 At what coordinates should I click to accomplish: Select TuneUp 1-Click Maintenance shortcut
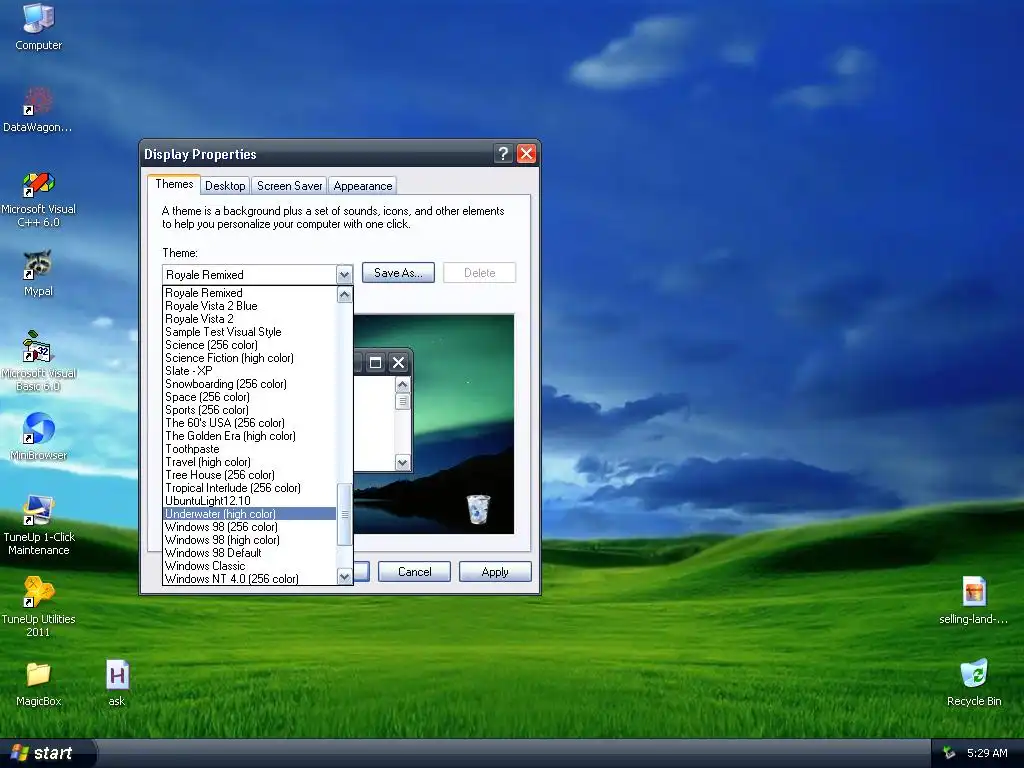coord(39,526)
